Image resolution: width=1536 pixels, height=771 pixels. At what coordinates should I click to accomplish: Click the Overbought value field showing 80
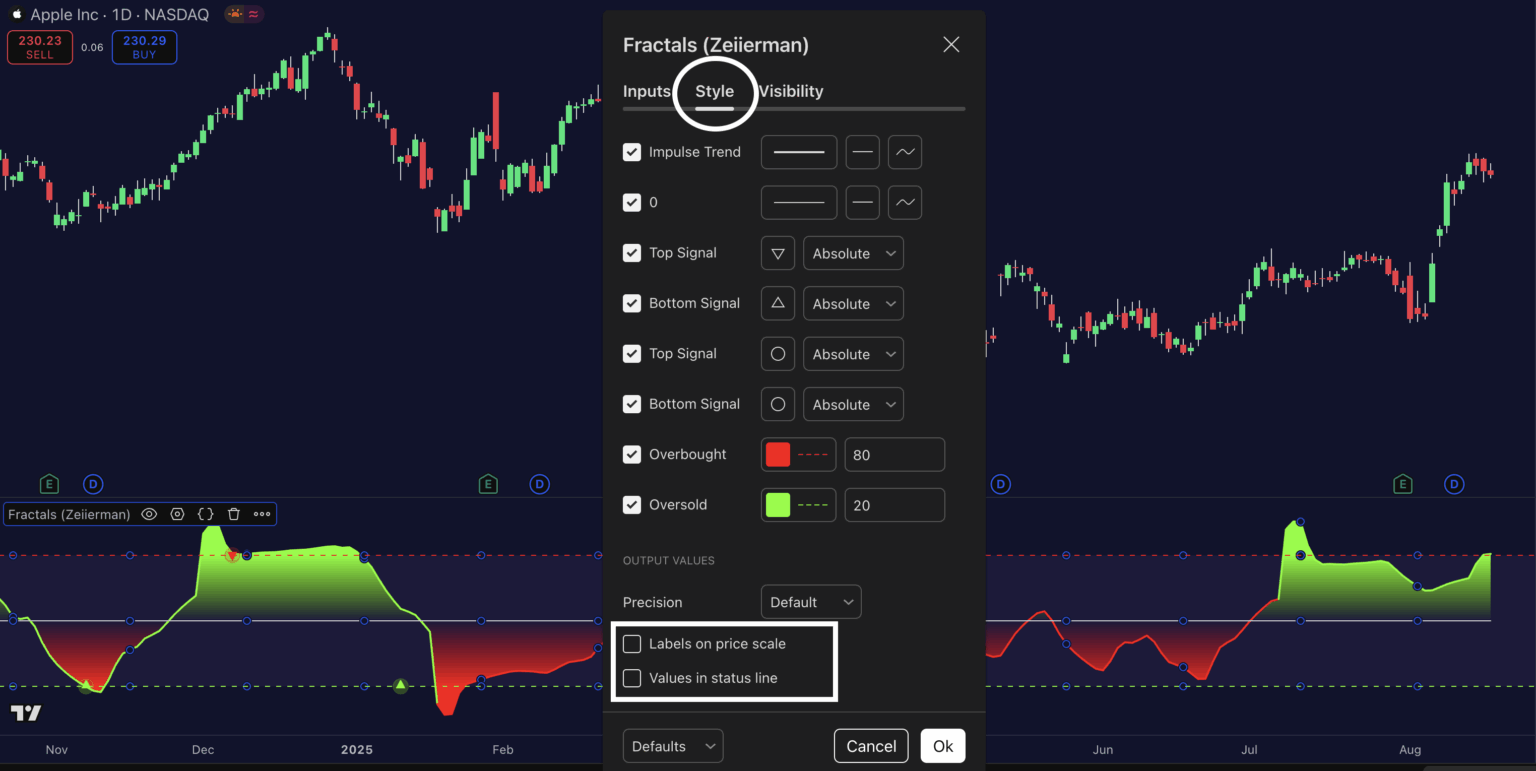895,454
